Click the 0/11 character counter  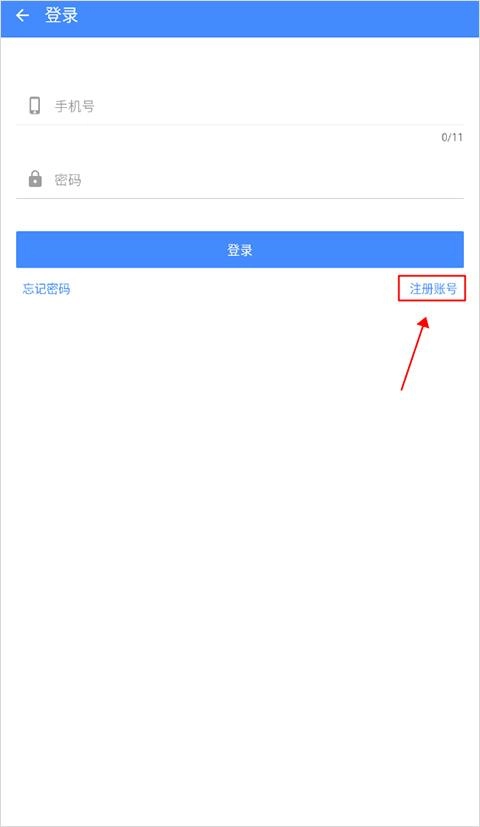(452, 137)
